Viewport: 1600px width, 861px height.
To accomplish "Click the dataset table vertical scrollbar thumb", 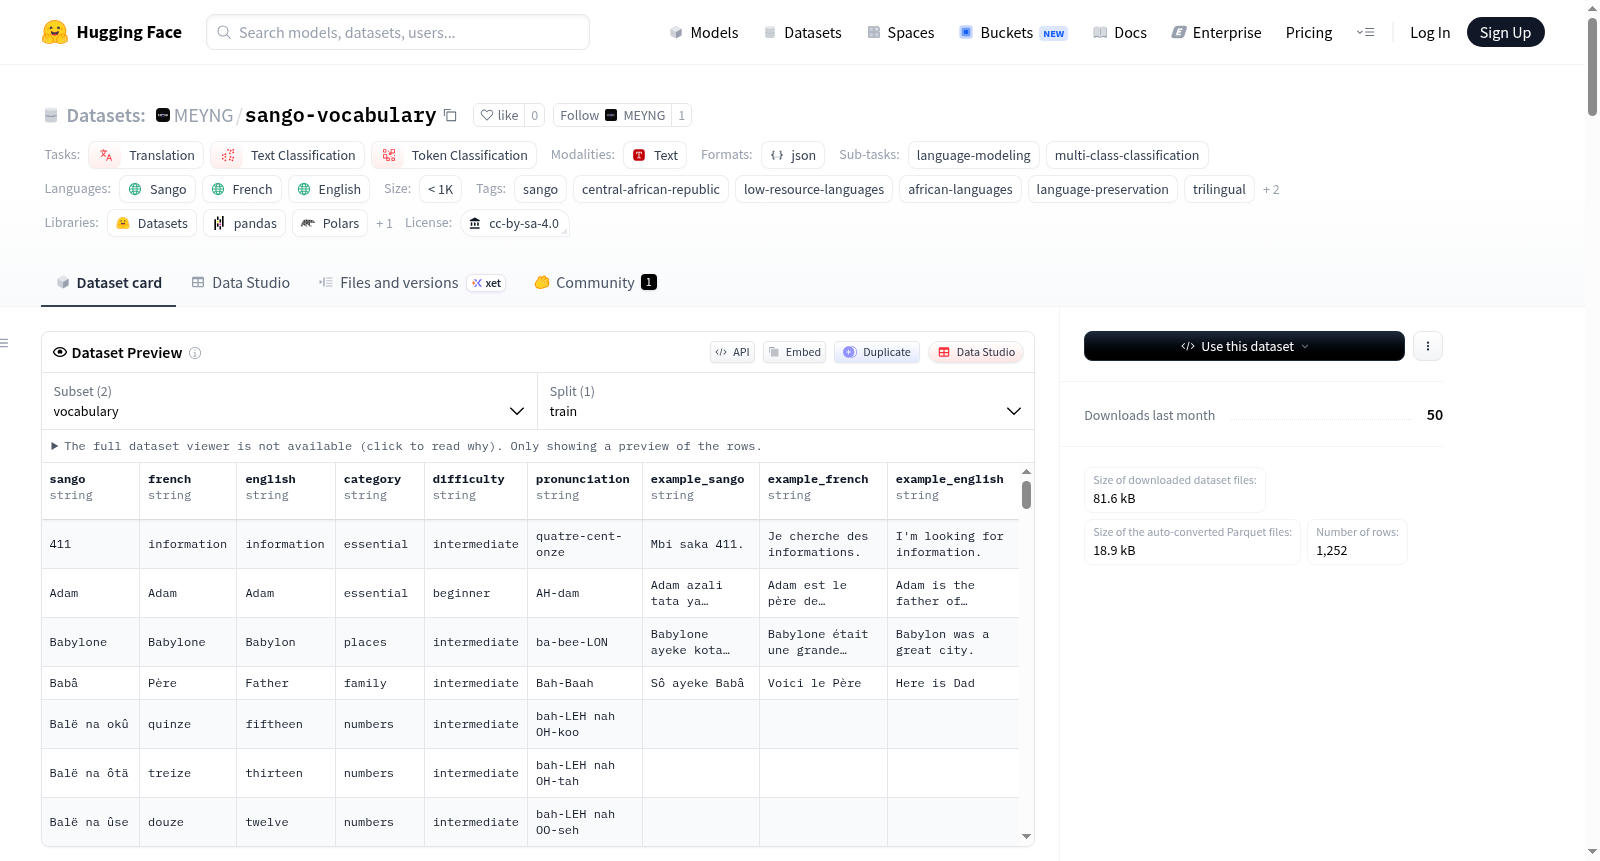I will point(1026,495).
